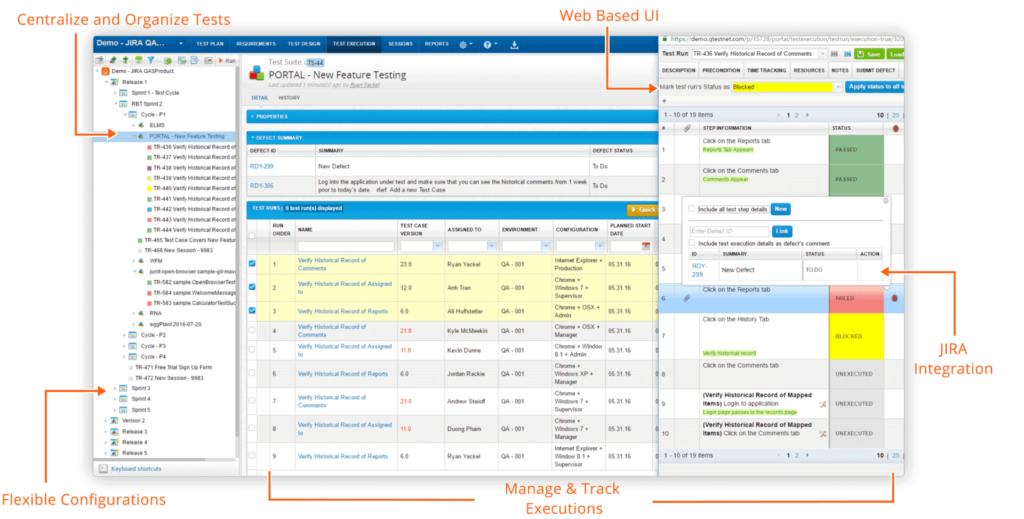Image resolution: width=1024 pixels, height=519 pixels.
Task: Open the settings gear in top navigation
Action: point(463,44)
